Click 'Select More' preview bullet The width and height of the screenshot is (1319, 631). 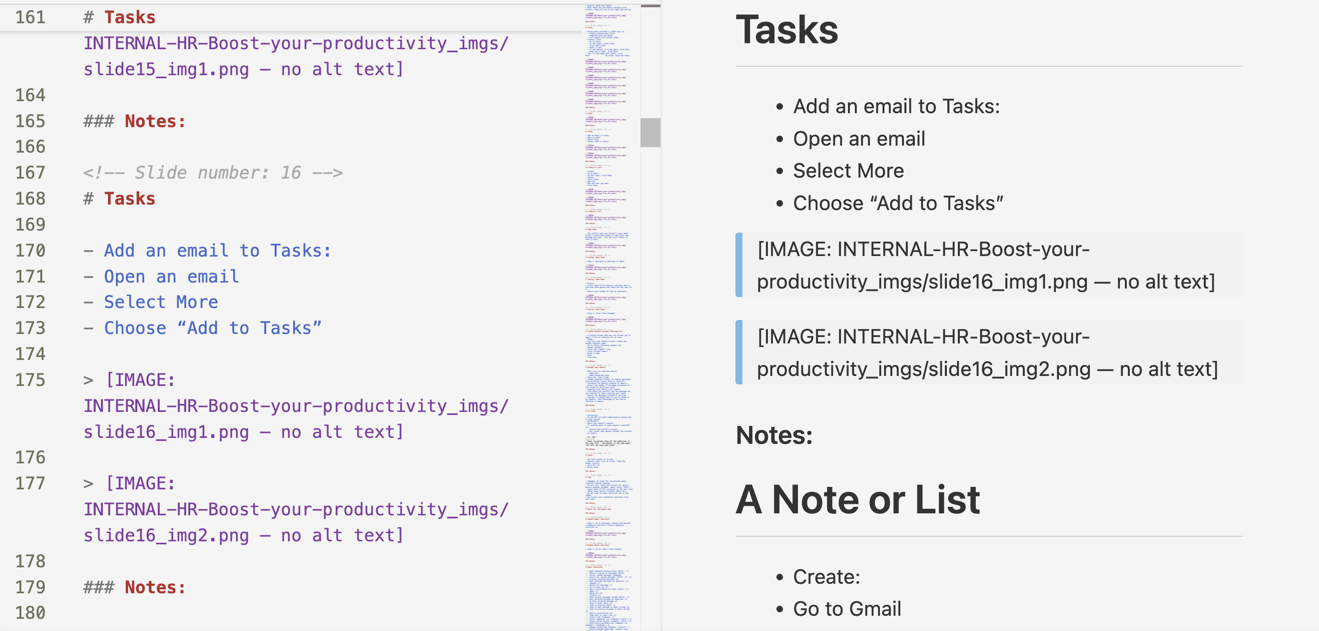pyautogui.click(x=848, y=171)
